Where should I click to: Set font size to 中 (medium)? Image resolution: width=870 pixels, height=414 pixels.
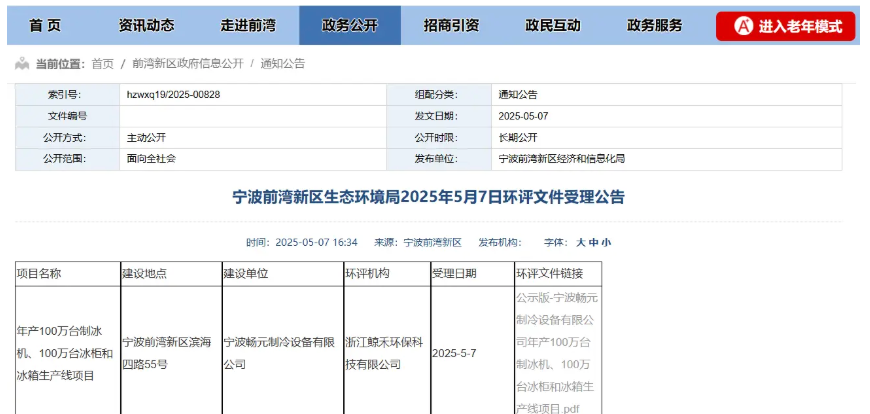coord(593,243)
